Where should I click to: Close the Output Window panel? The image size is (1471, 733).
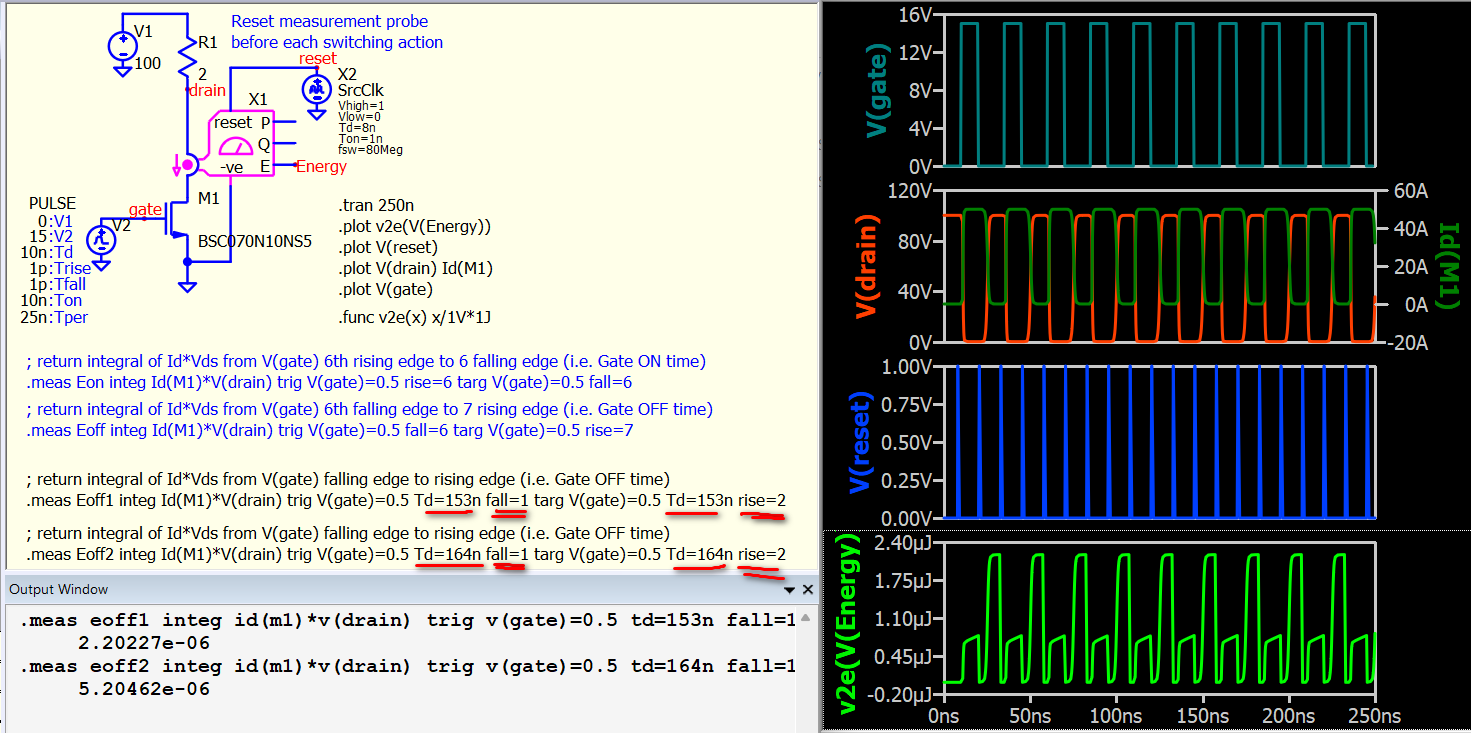click(807, 590)
